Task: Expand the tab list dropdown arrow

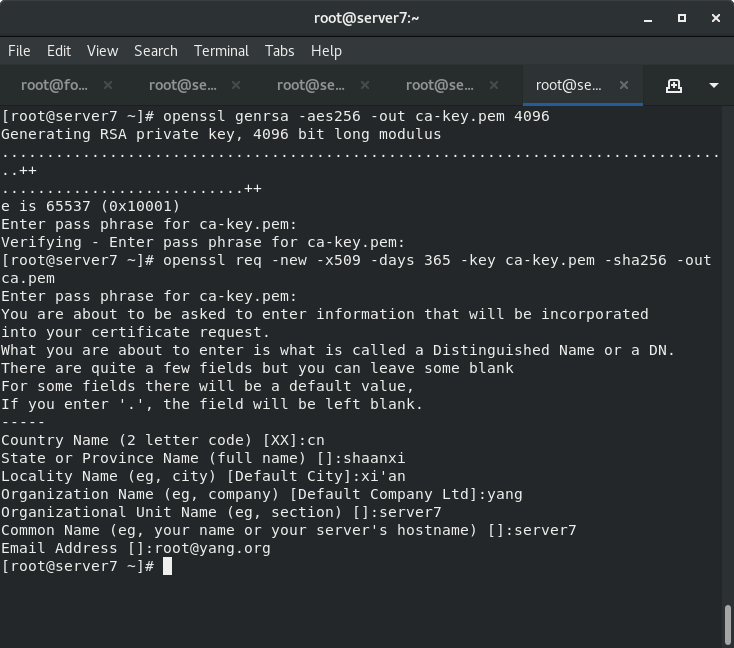Action: pos(714,85)
